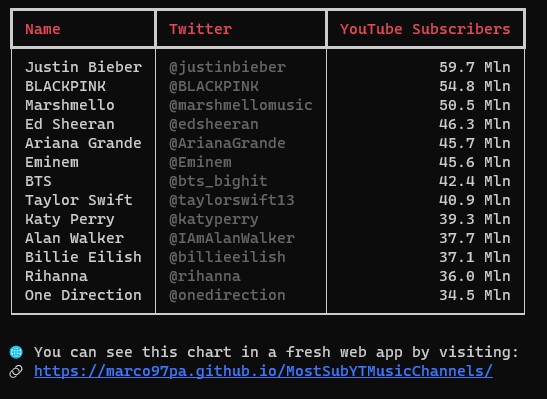The height and width of the screenshot is (399, 547).
Task: Select the @justinbieber Twitter handle
Action: [227, 67]
